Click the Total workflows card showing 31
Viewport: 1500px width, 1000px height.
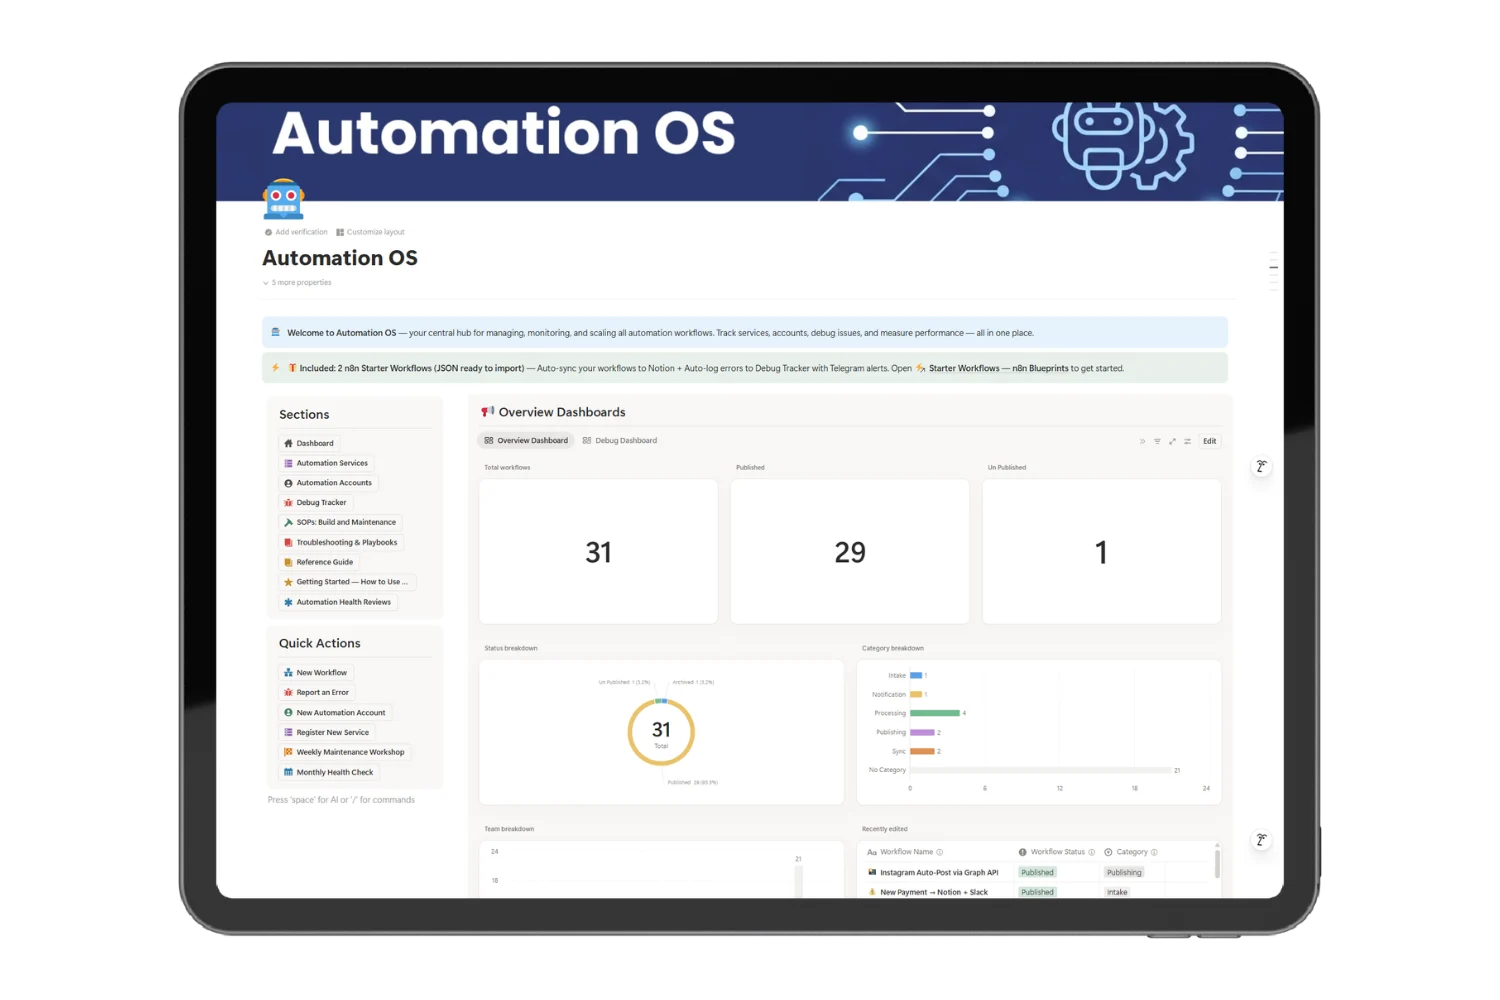pyautogui.click(x=598, y=552)
